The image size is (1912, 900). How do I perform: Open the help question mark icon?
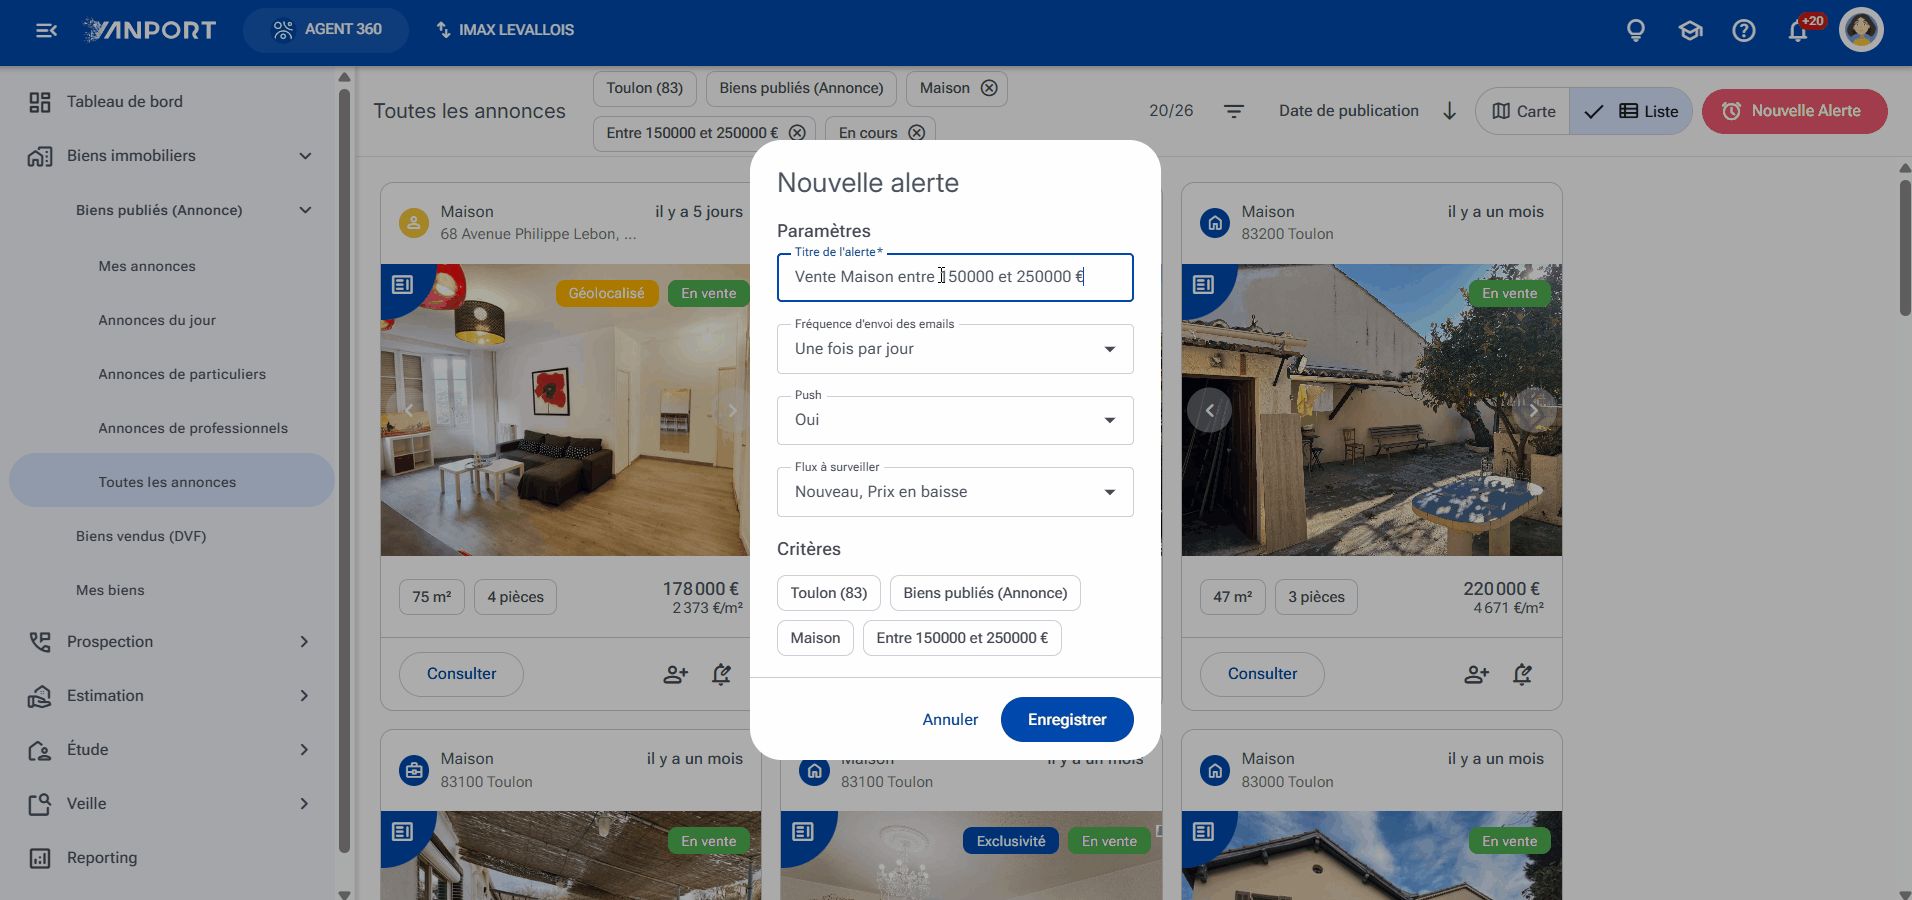(x=1744, y=30)
